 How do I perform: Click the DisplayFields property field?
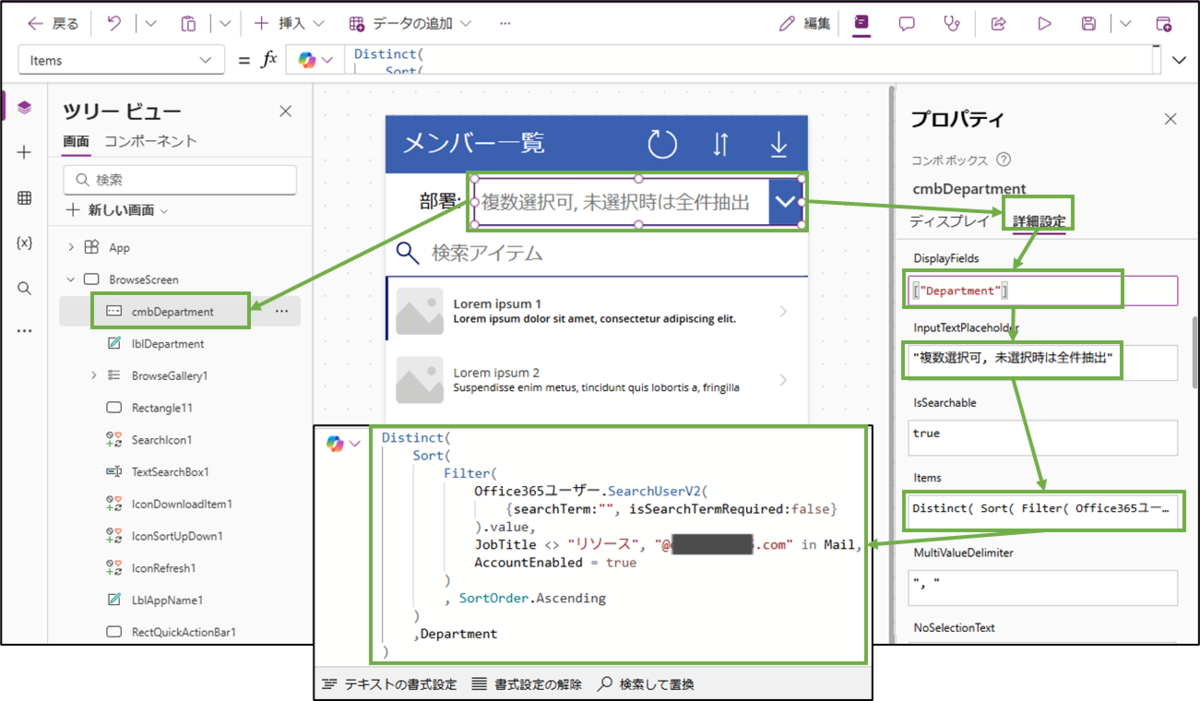tap(1043, 291)
